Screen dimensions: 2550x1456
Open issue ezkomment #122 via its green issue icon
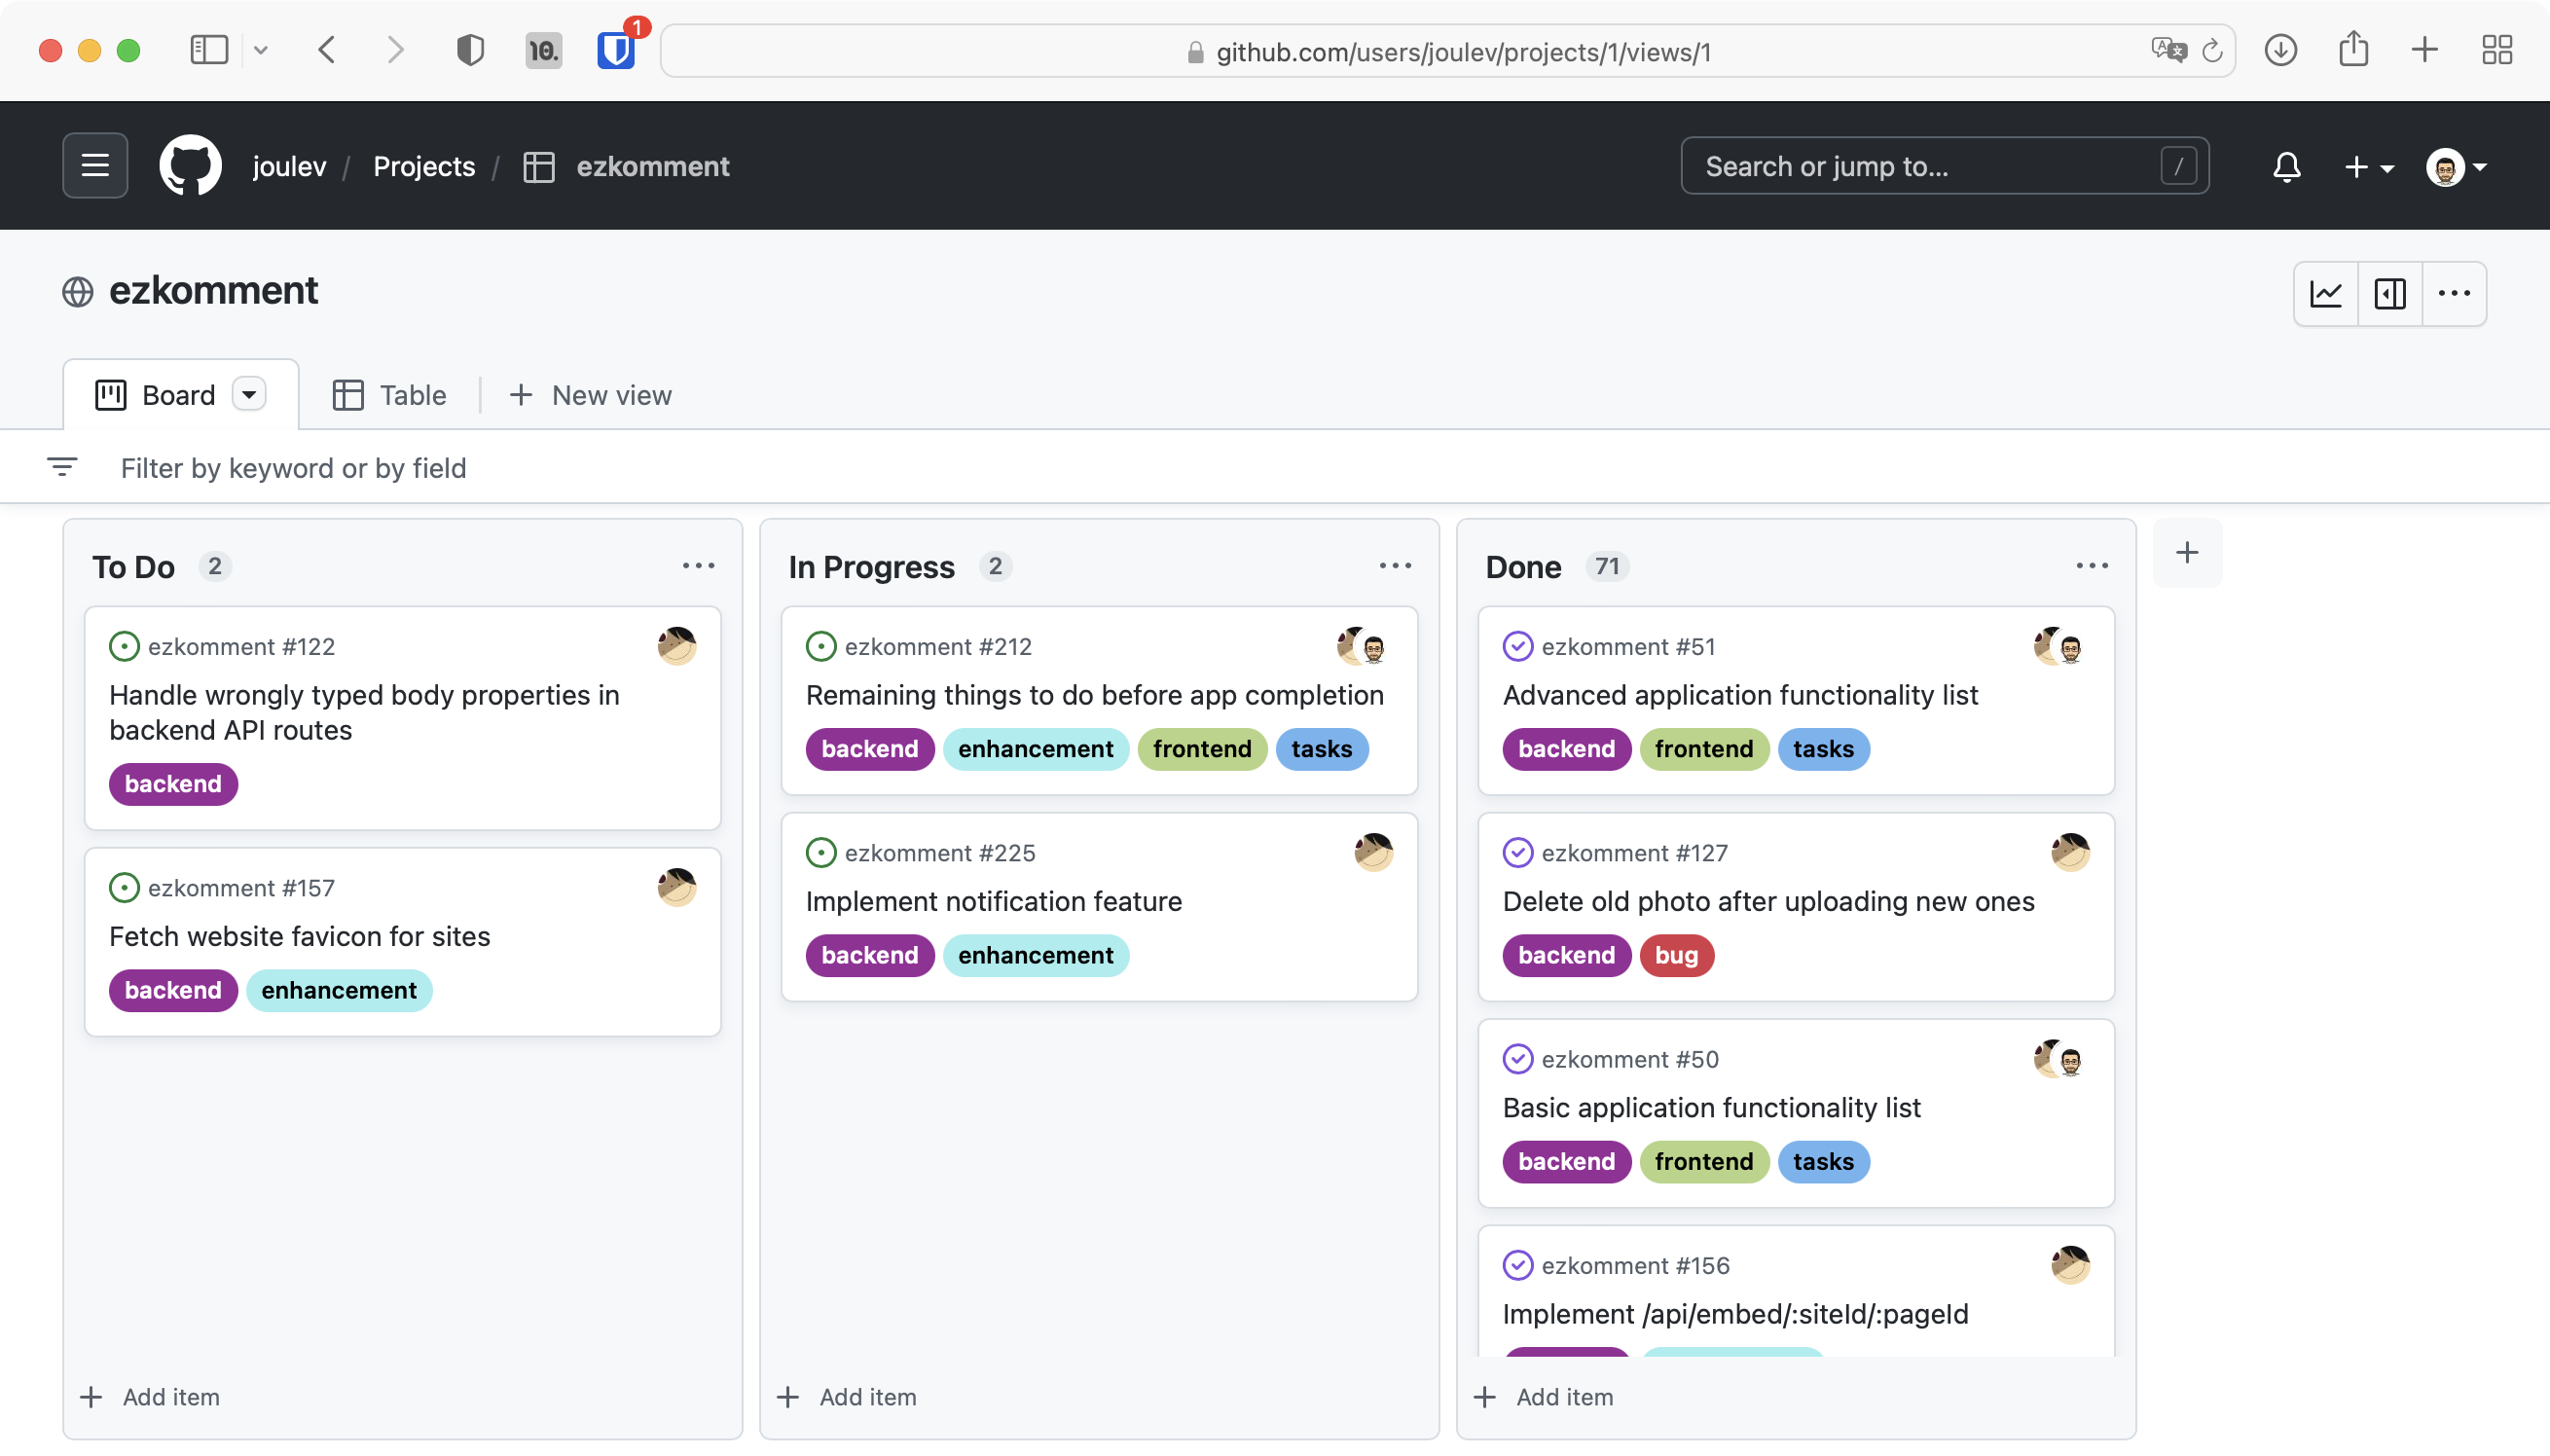tap(123, 646)
